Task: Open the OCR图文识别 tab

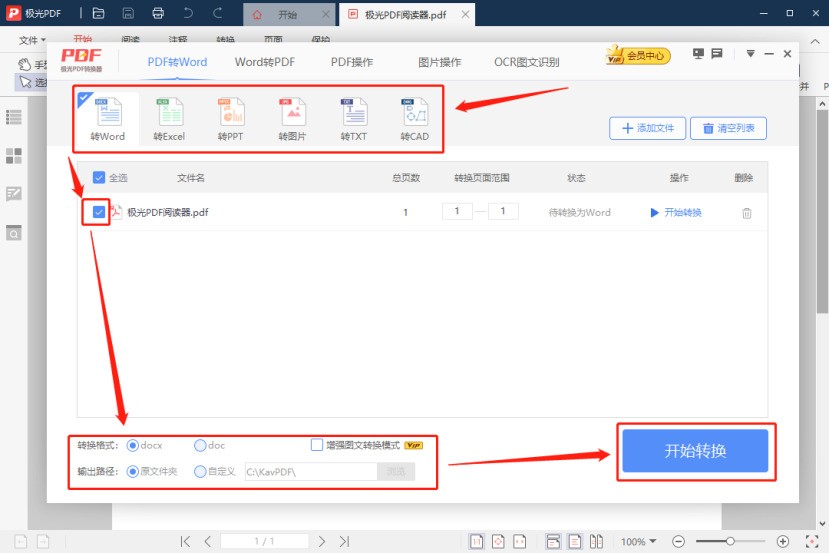Action: 526,62
